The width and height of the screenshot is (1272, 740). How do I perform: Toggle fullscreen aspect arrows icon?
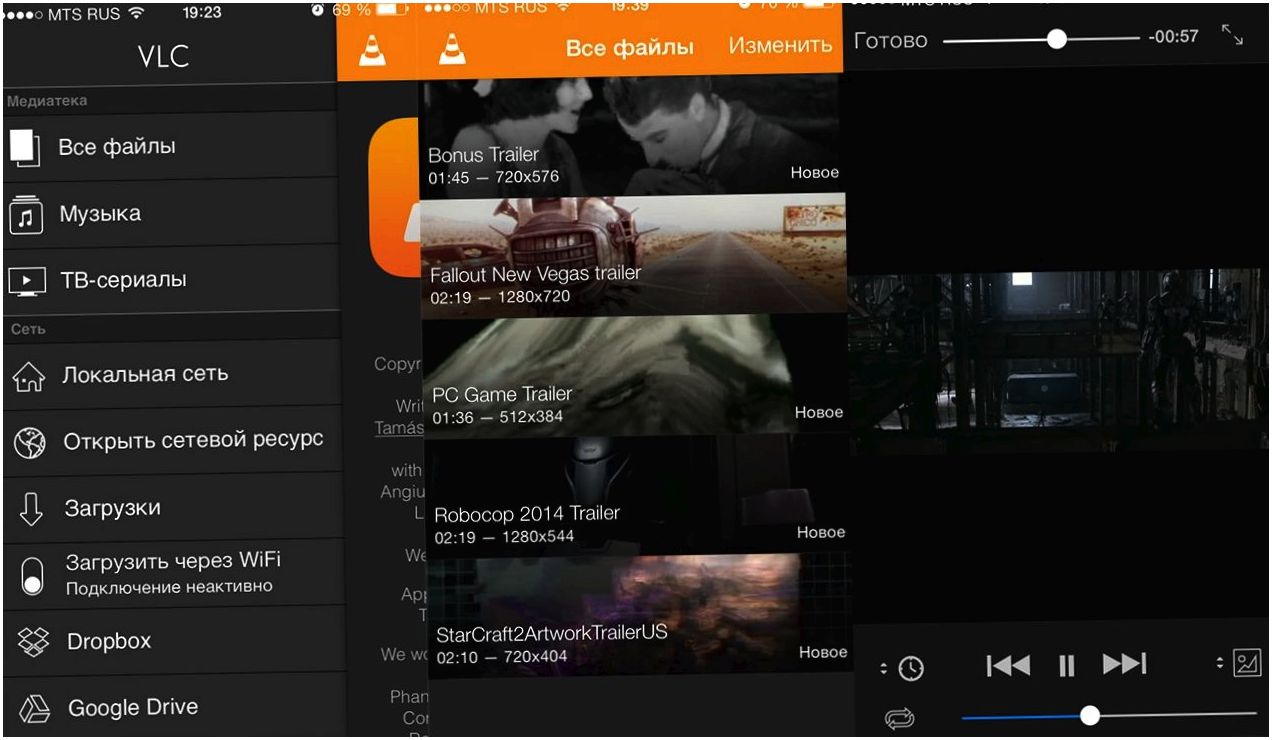pyautogui.click(x=1233, y=36)
